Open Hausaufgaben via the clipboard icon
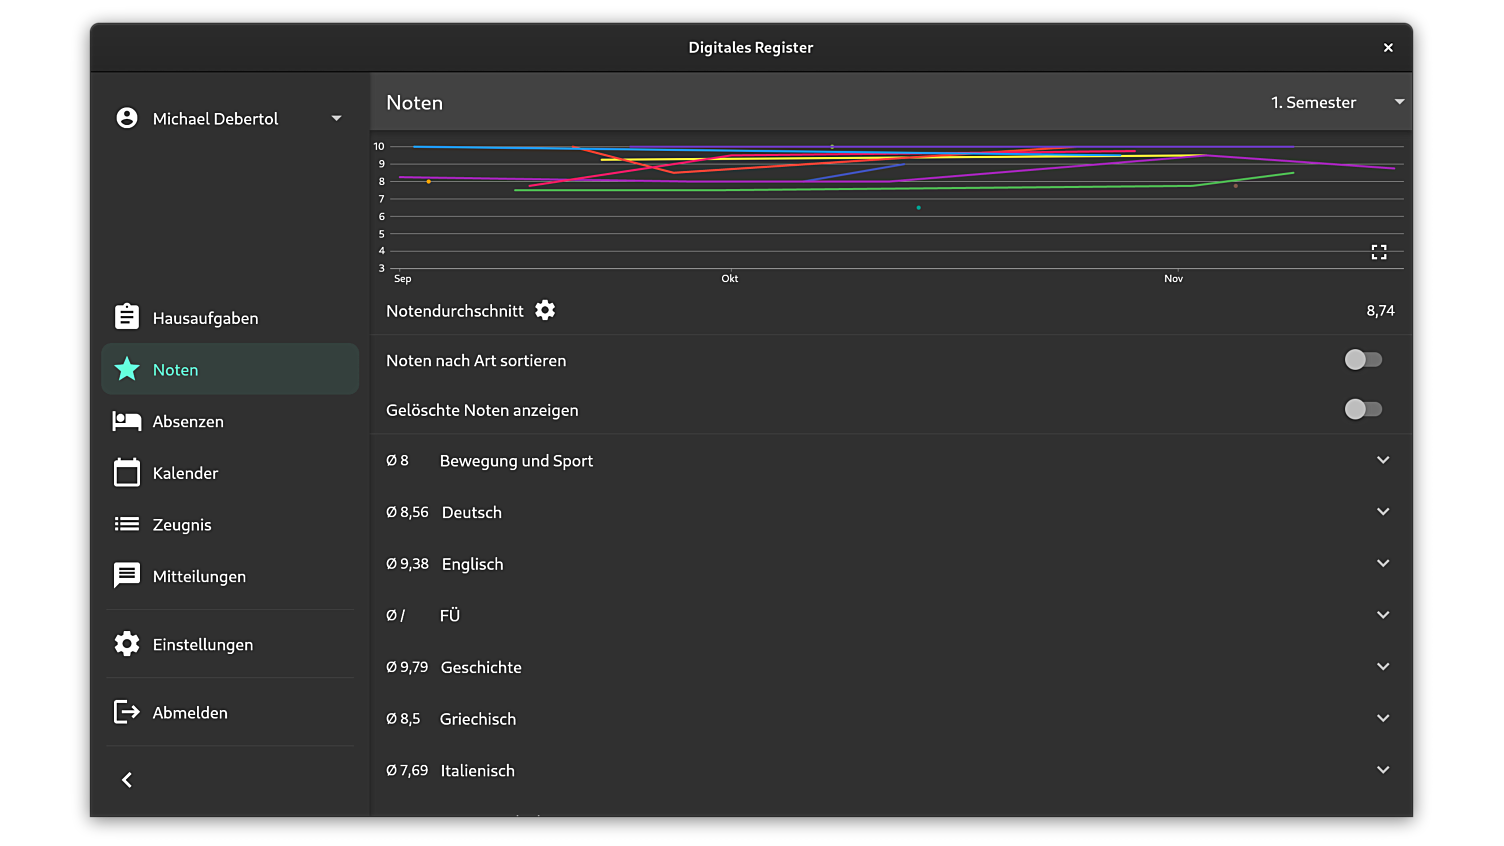1504x846 pixels. tap(127, 316)
